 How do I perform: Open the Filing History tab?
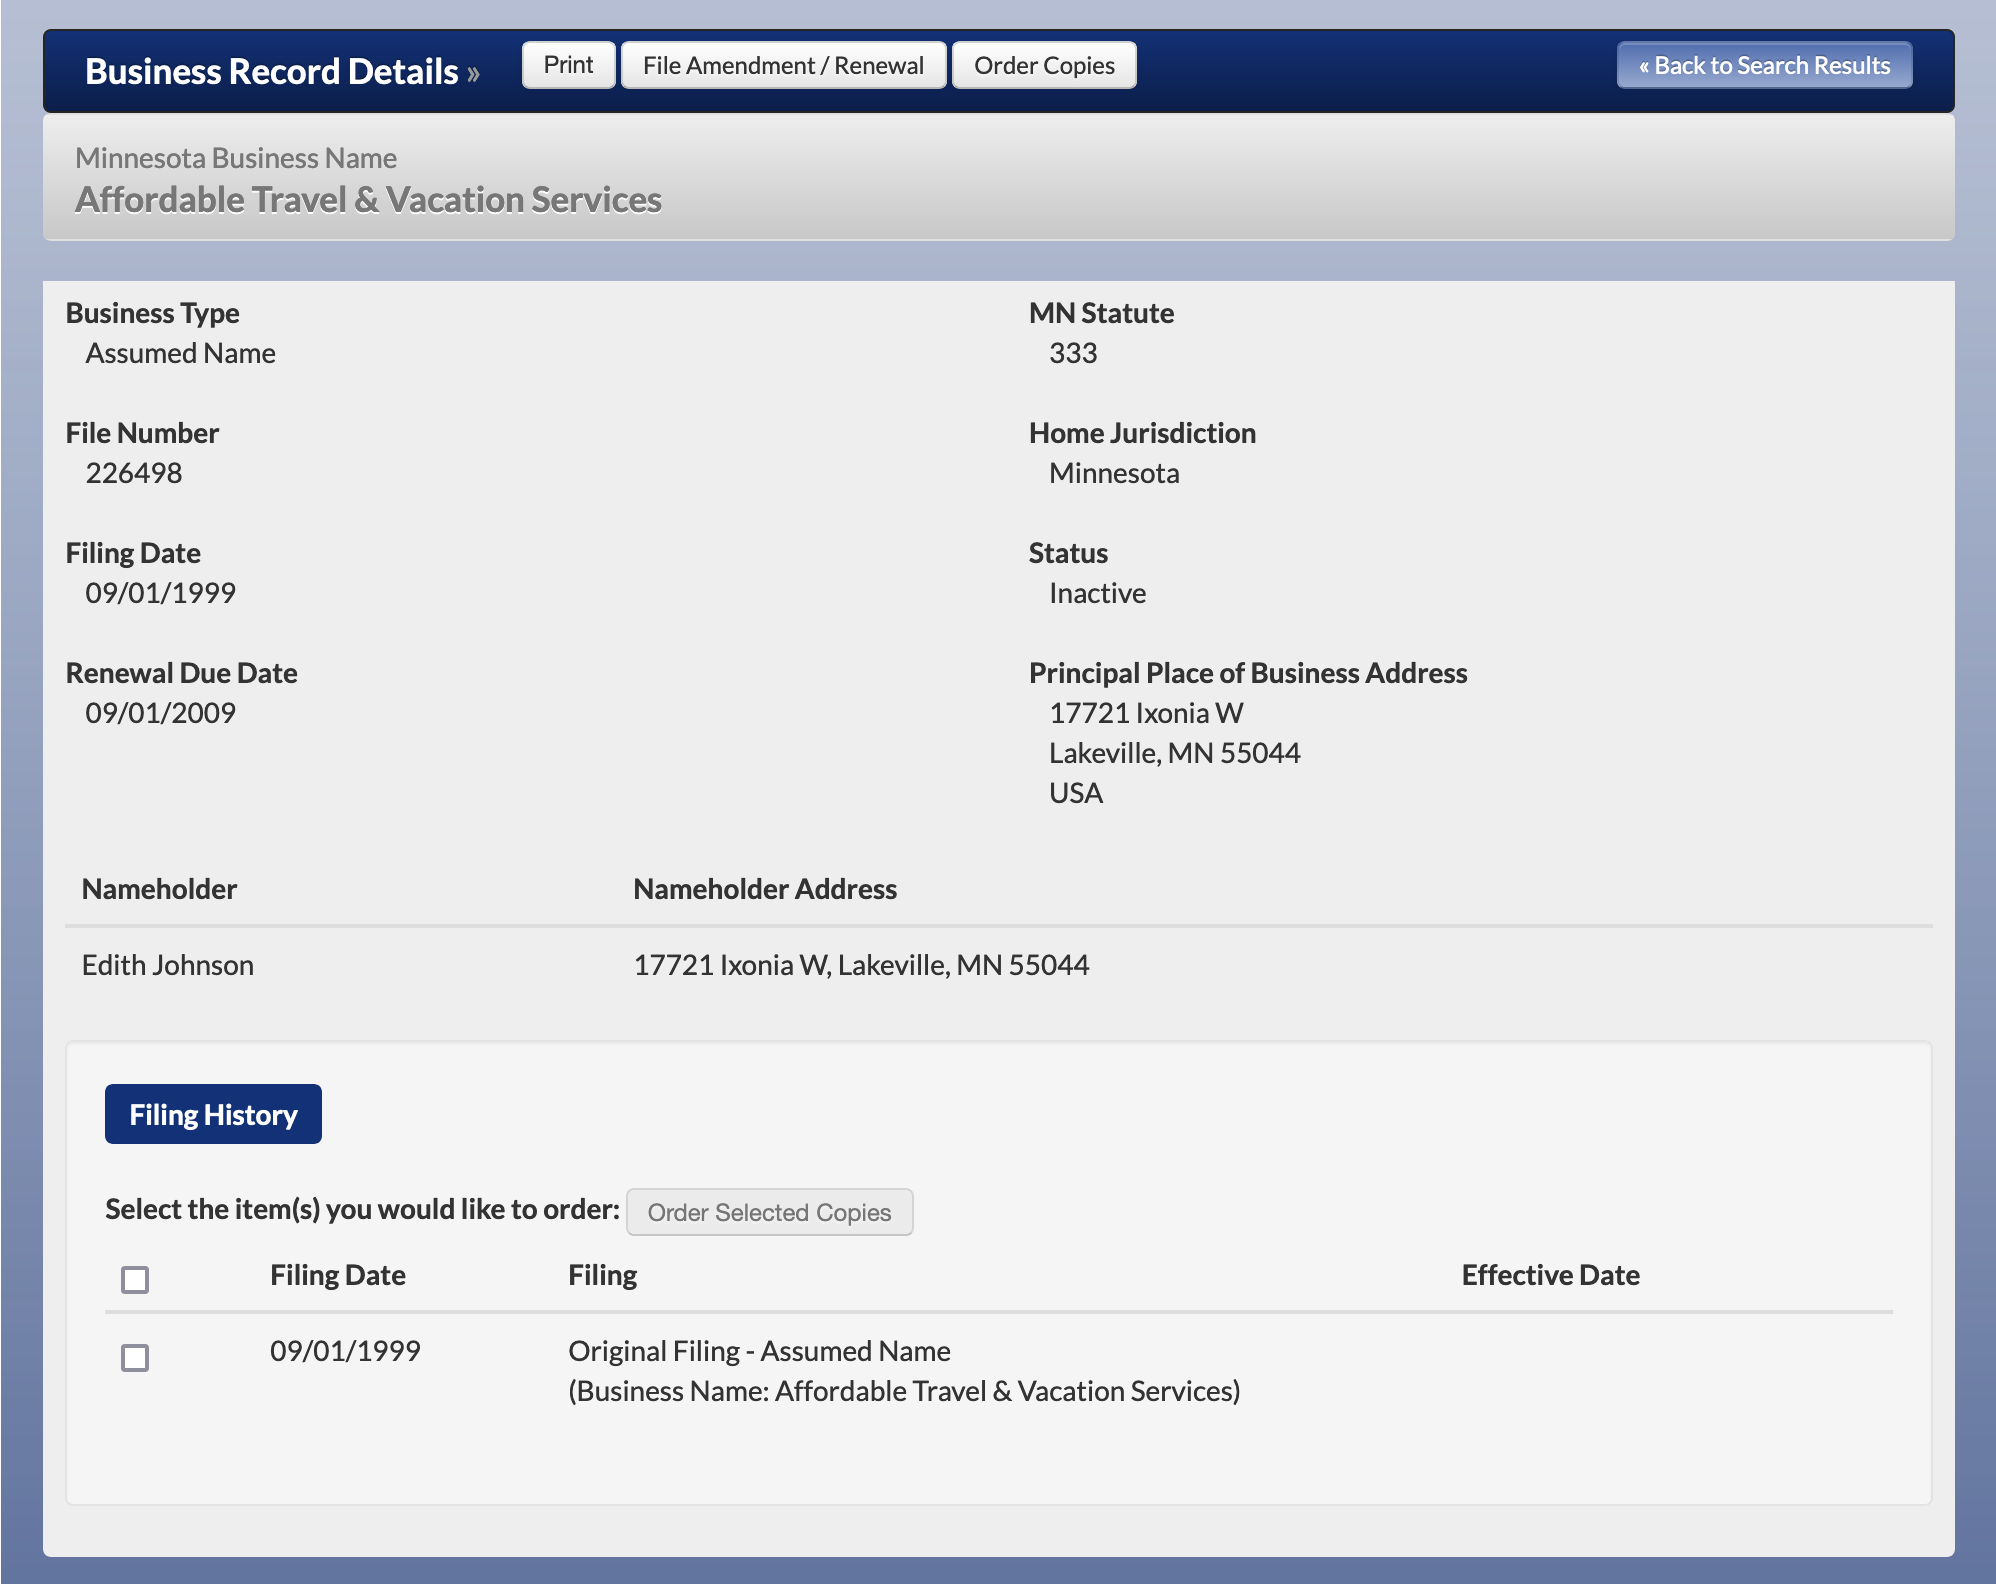[x=213, y=1114]
